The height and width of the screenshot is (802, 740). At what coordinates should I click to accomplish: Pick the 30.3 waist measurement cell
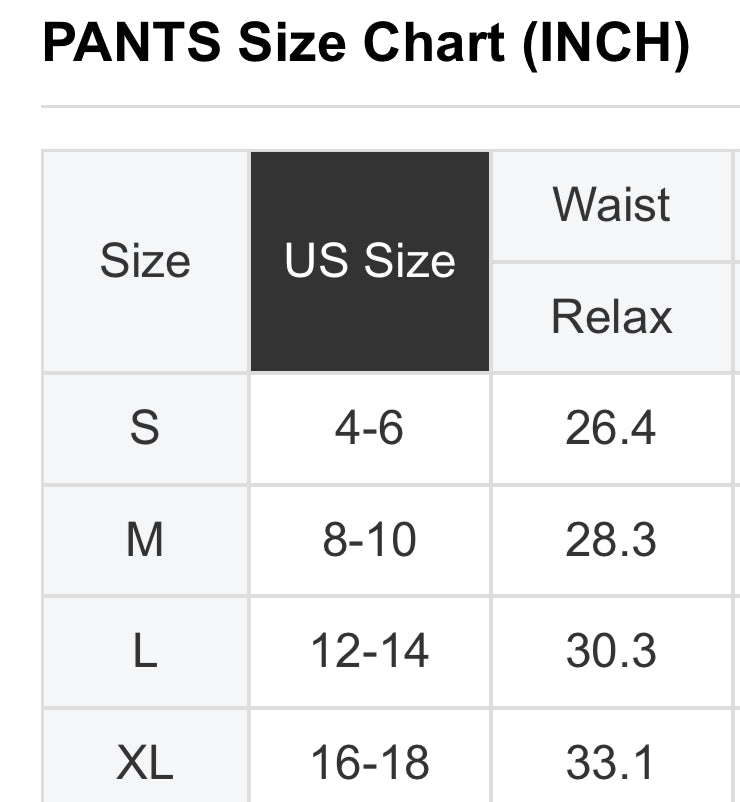coord(611,653)
